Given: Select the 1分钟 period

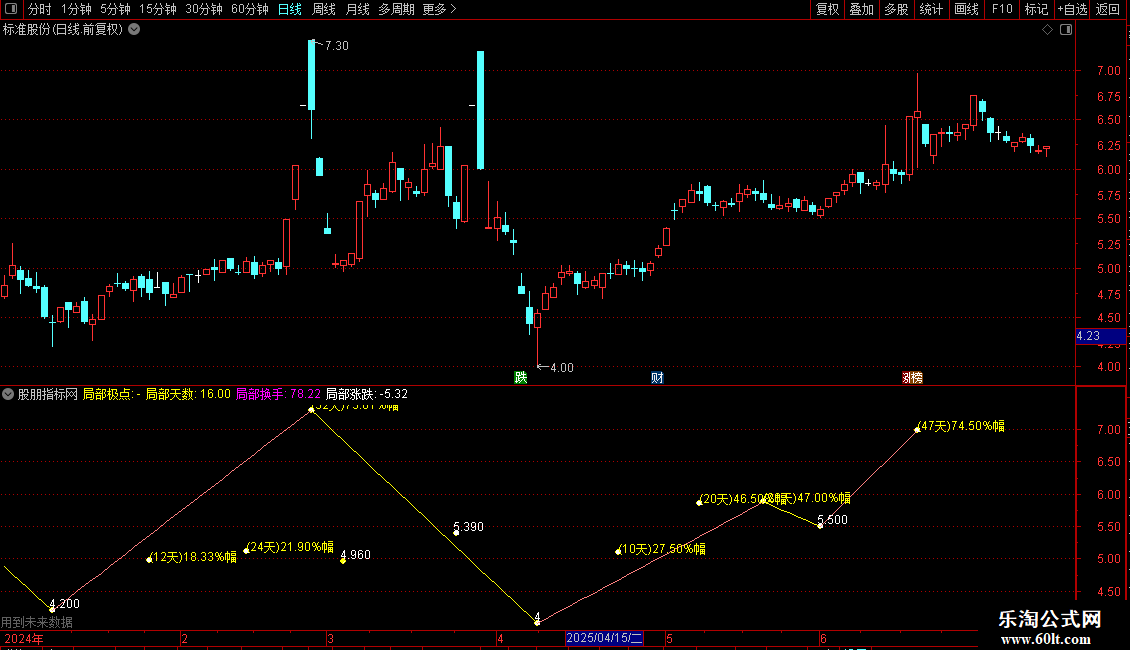Looking at the screenshot, I should tap(76, 9).
